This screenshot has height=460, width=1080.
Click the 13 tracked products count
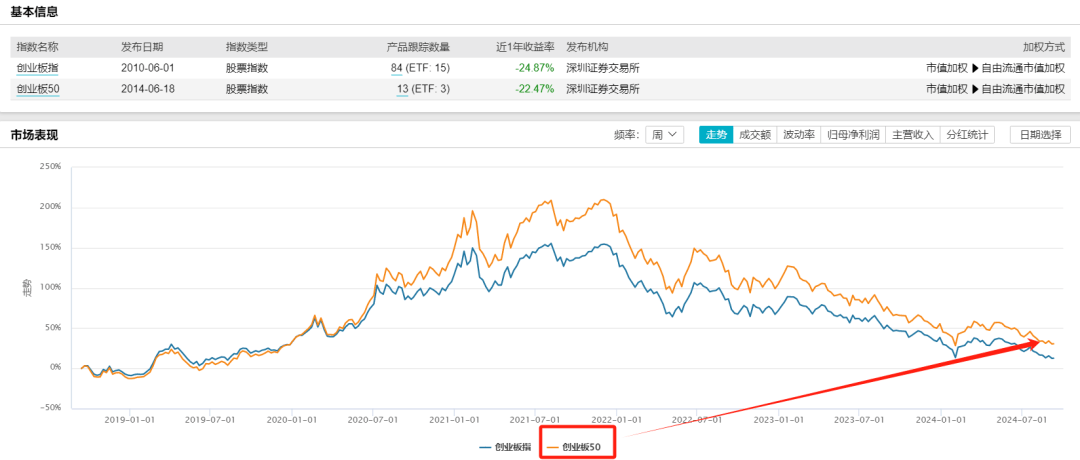click(x=402, y=89)
